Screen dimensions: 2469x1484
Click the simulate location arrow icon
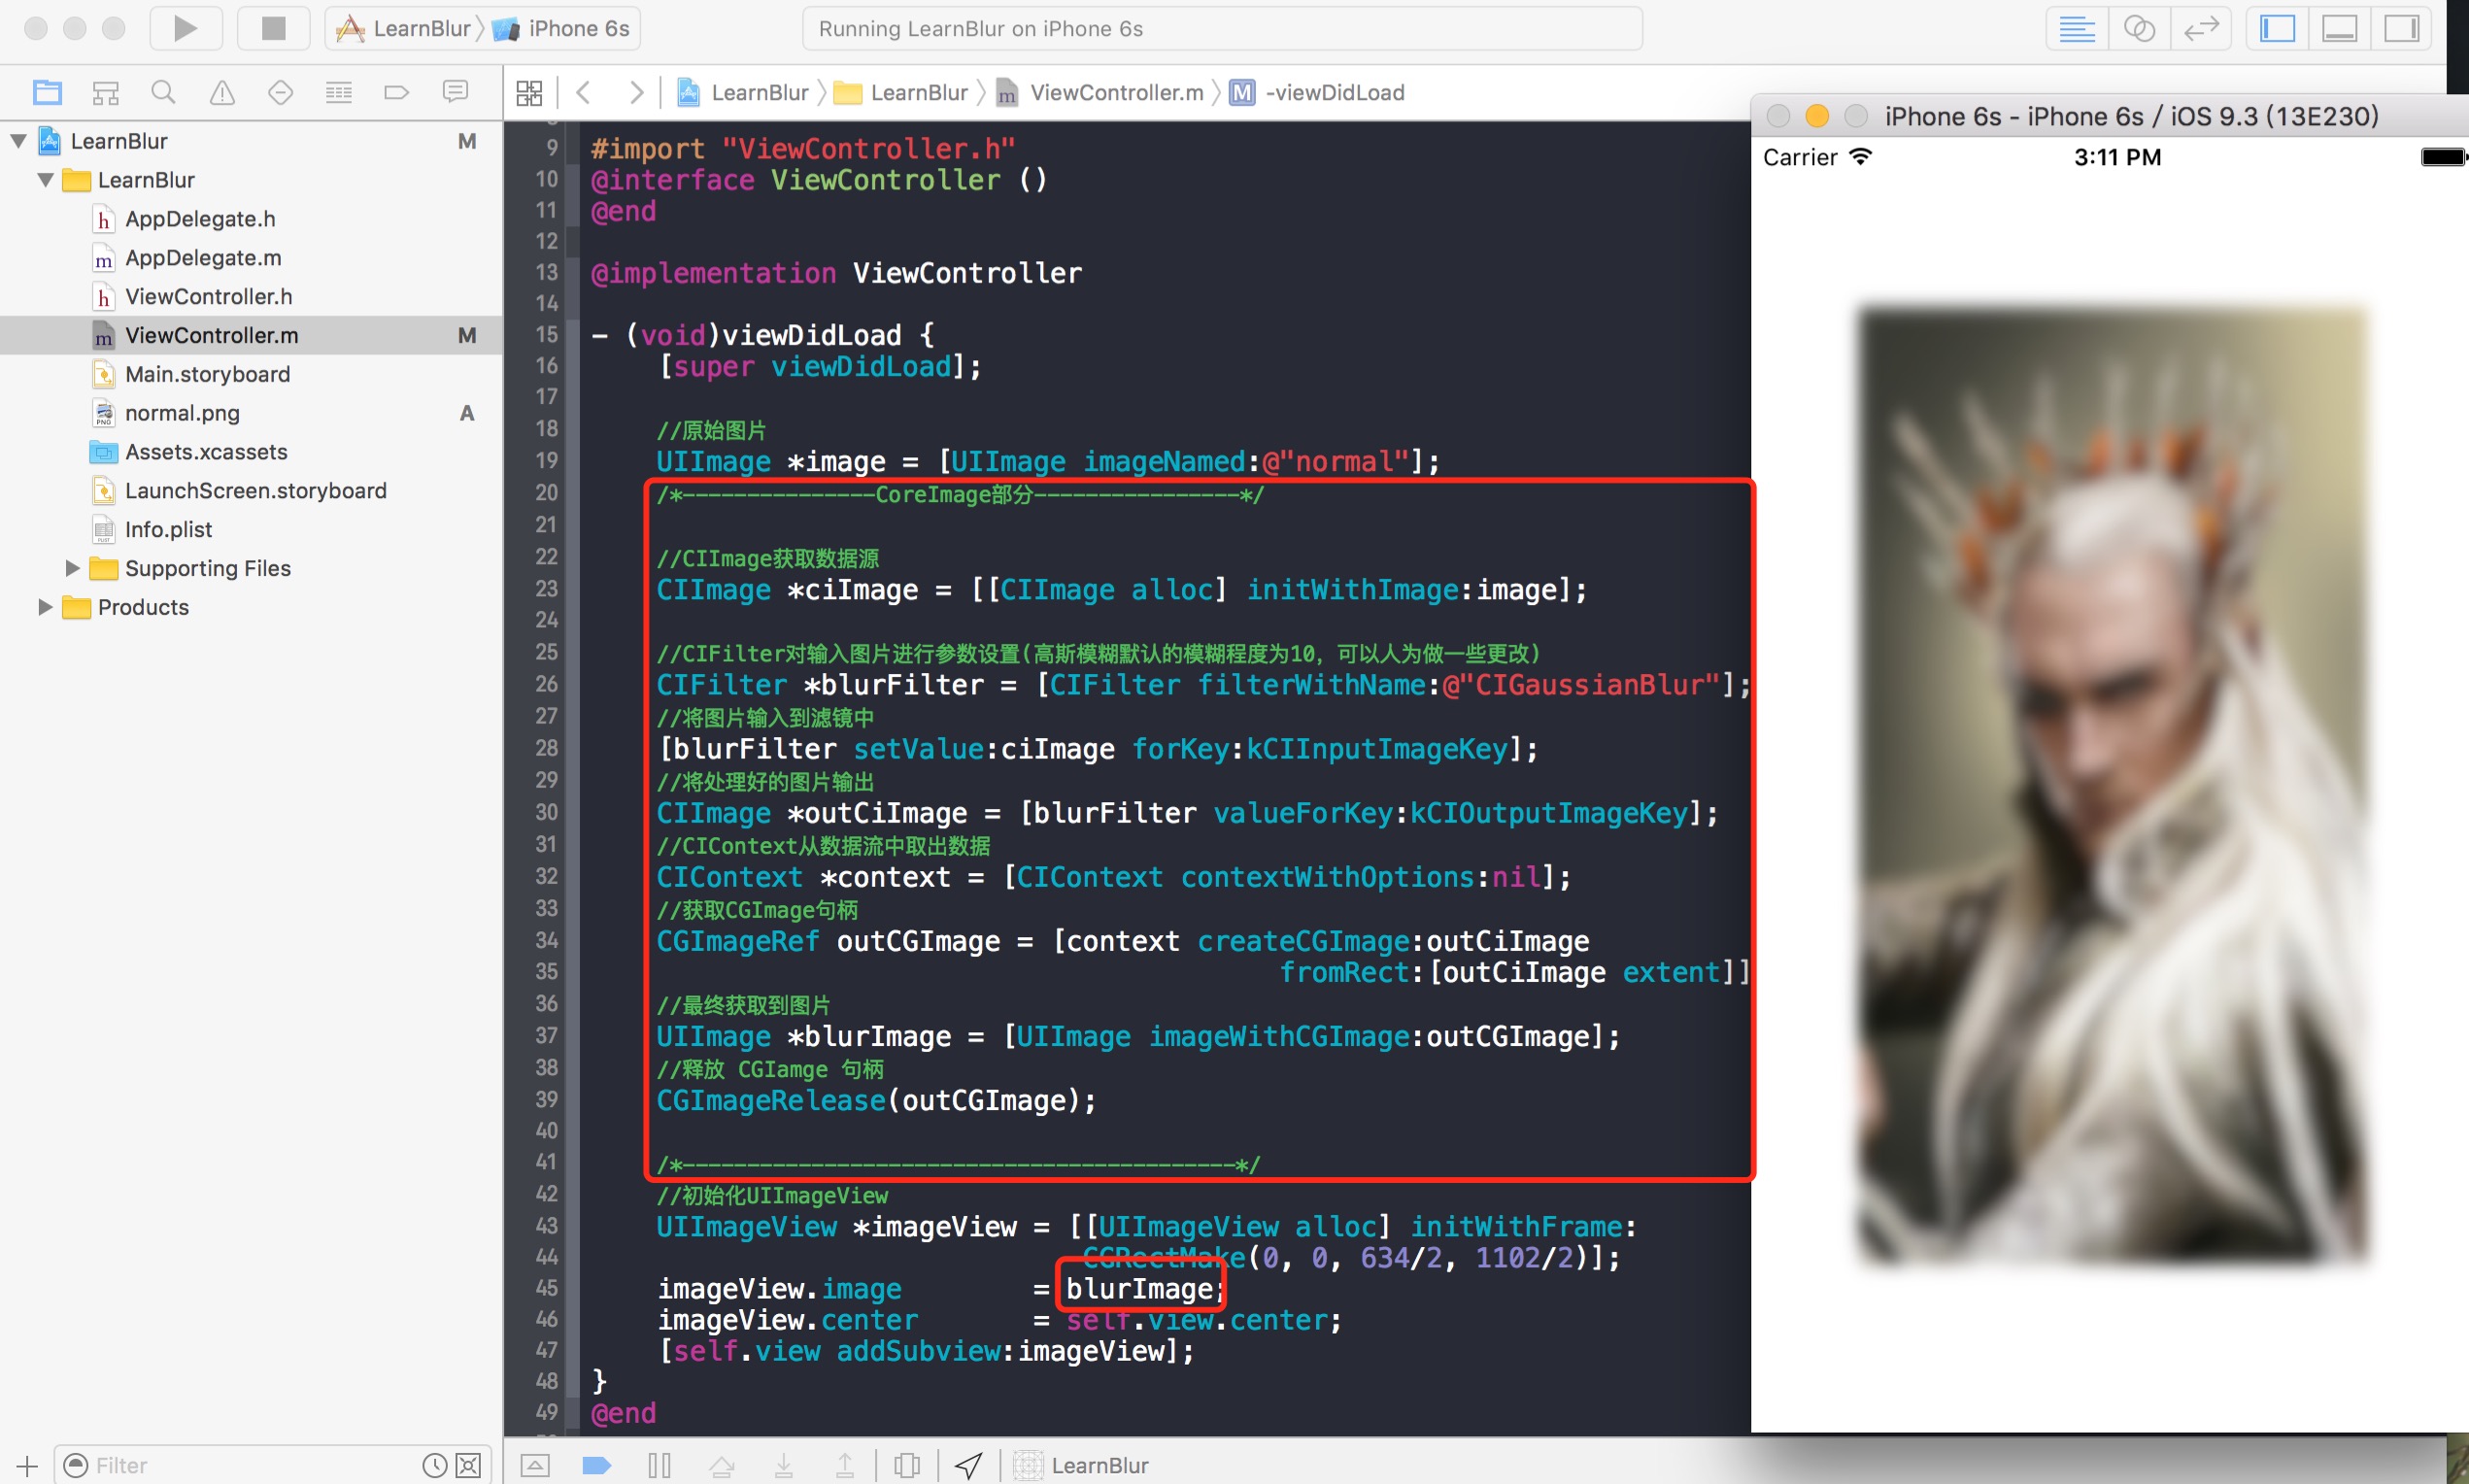(968, 1465)
